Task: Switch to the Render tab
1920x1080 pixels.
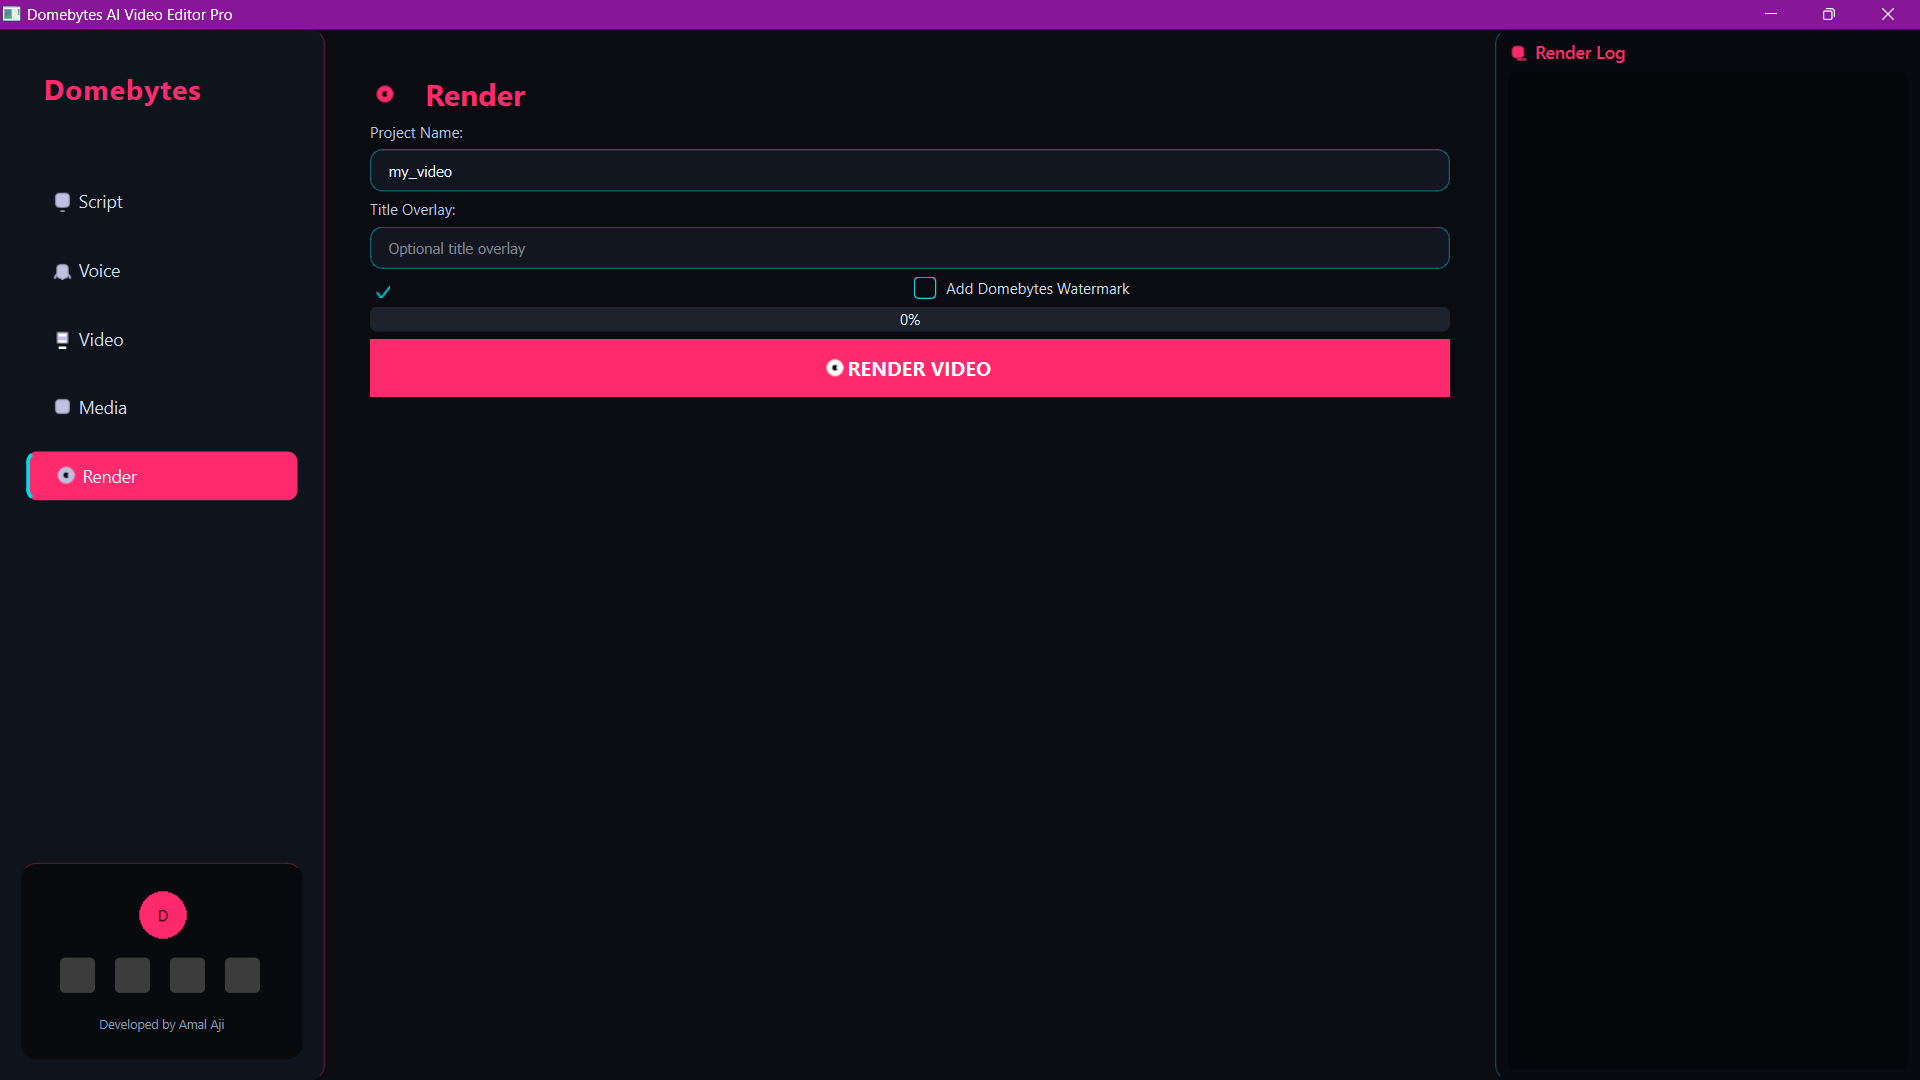Action: [x=161, y=476]
